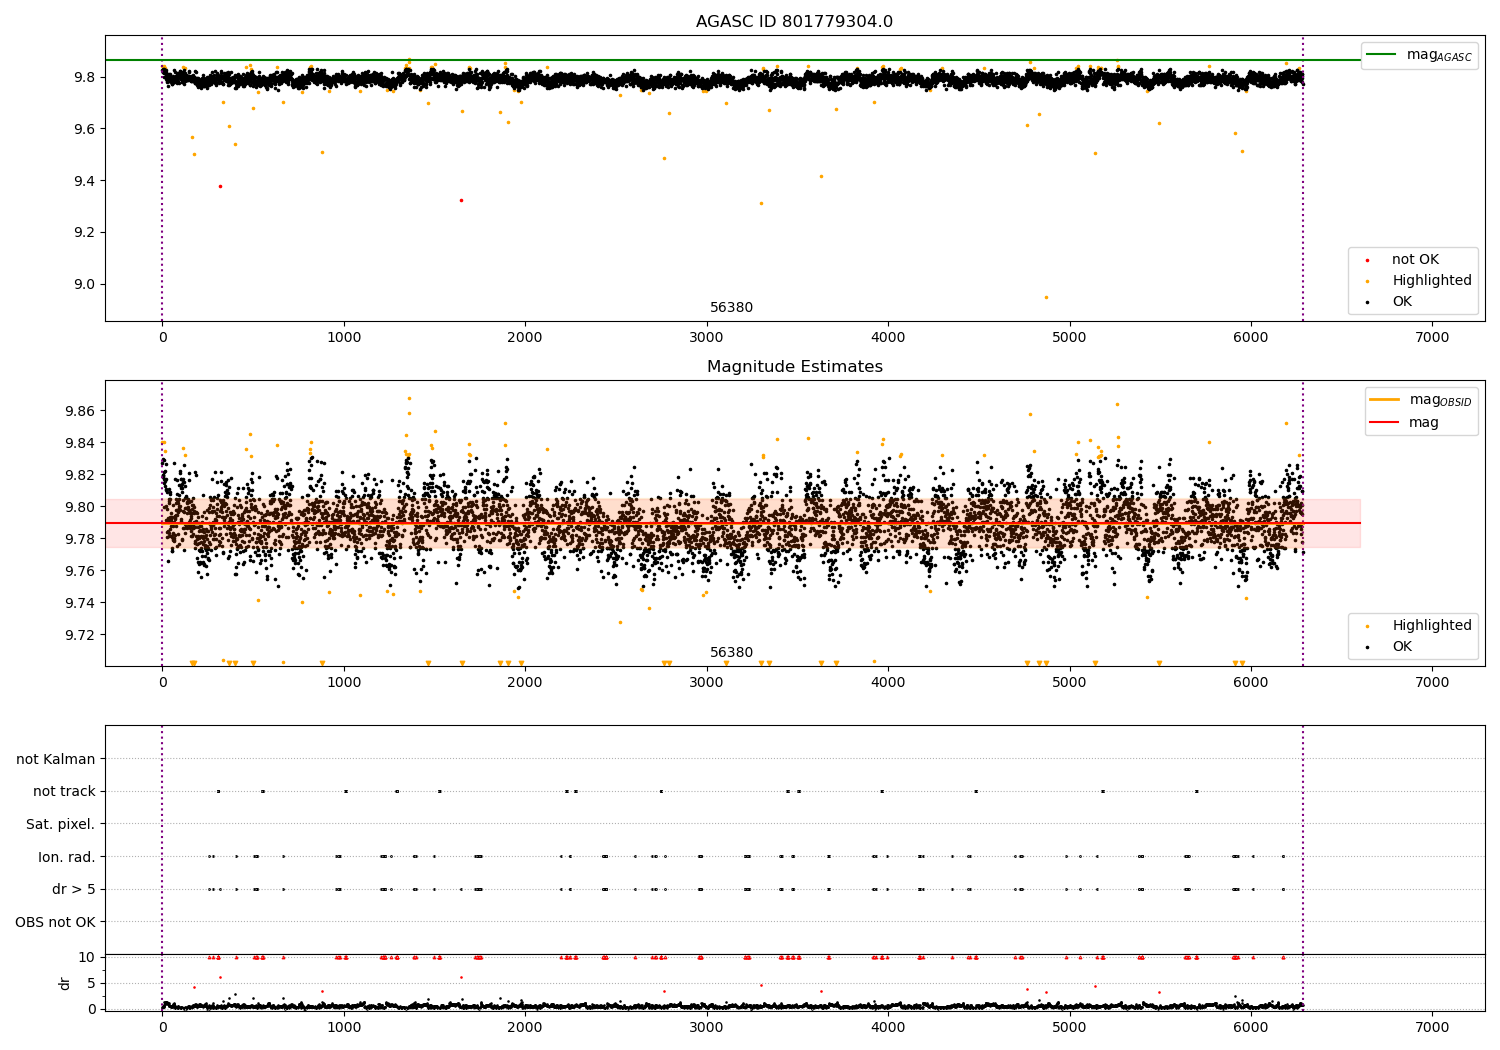This screenshot has width=1500, height=1050.
Task: Click the lowest orange outlier point below 9.0 in top plot
Action: tap(1046, 297)
